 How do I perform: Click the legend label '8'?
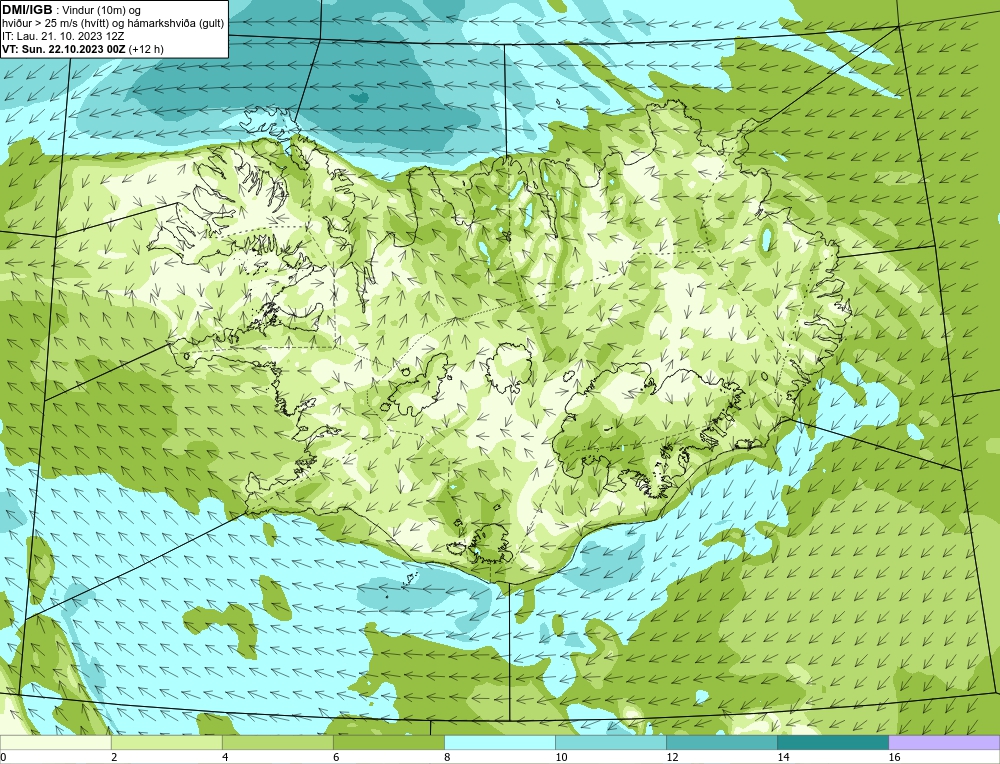[447, 757]
